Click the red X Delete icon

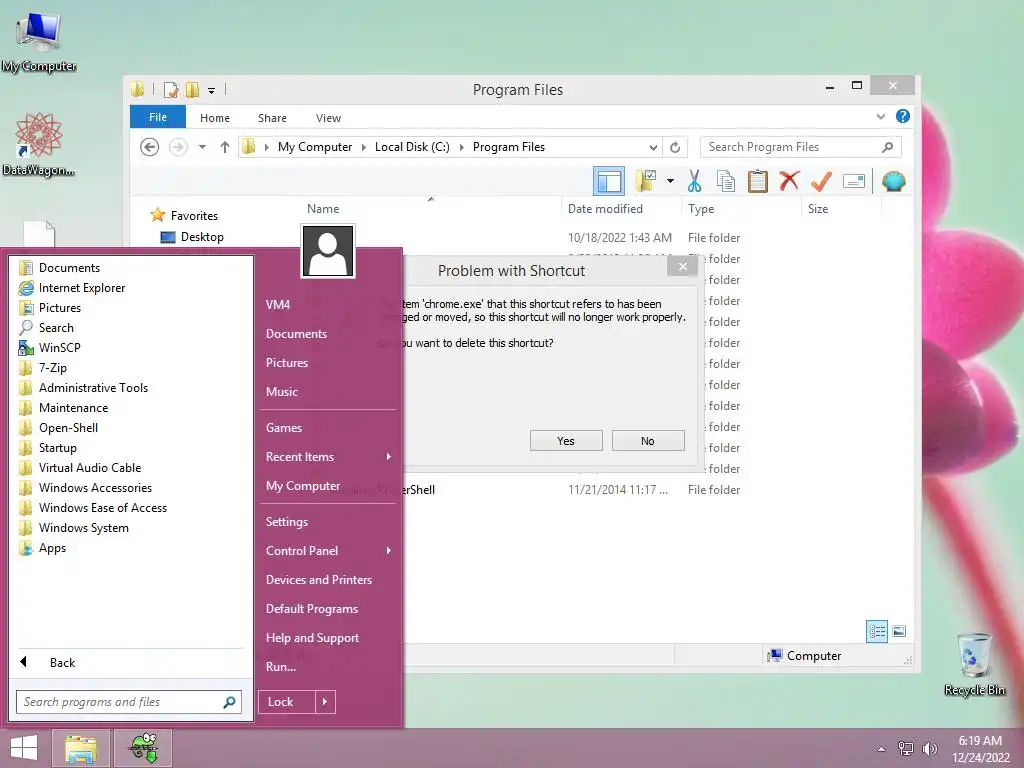789,181
